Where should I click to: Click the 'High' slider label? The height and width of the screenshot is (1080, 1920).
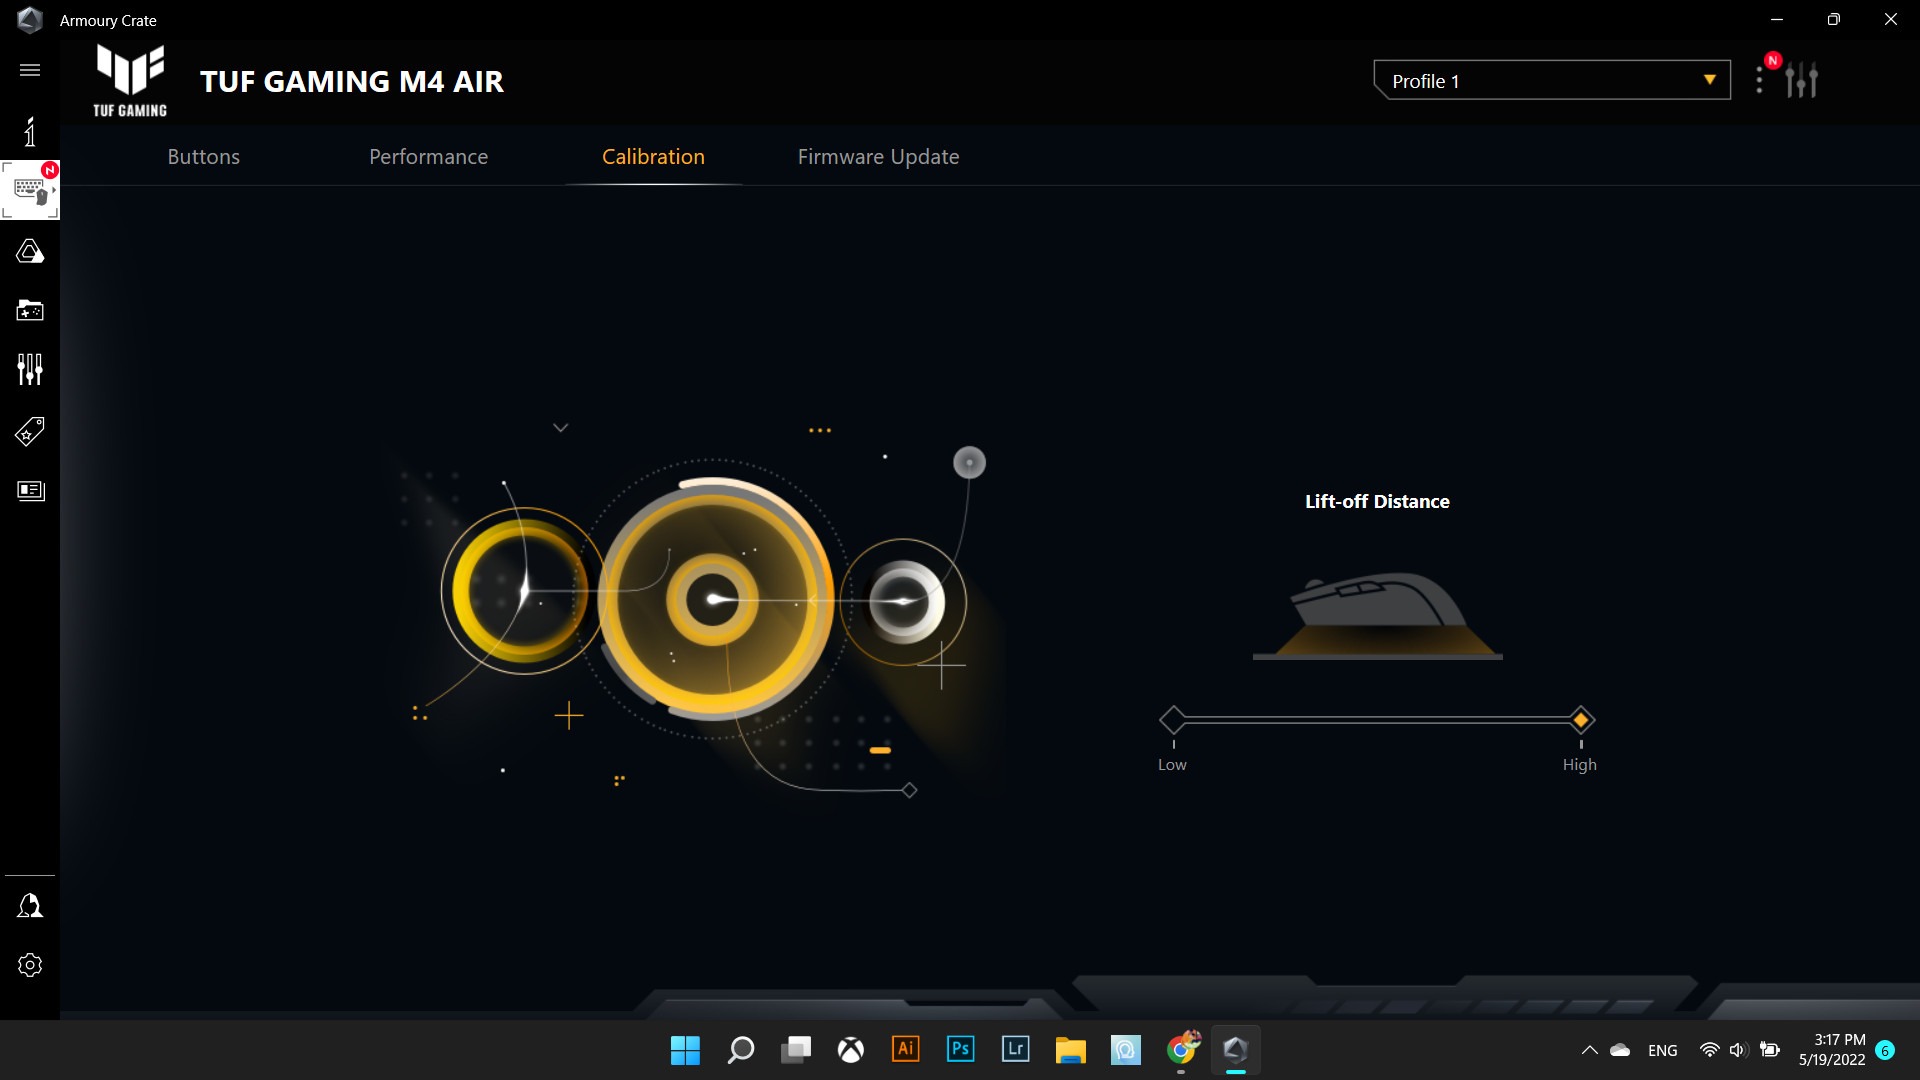[x=1580, y=765]
